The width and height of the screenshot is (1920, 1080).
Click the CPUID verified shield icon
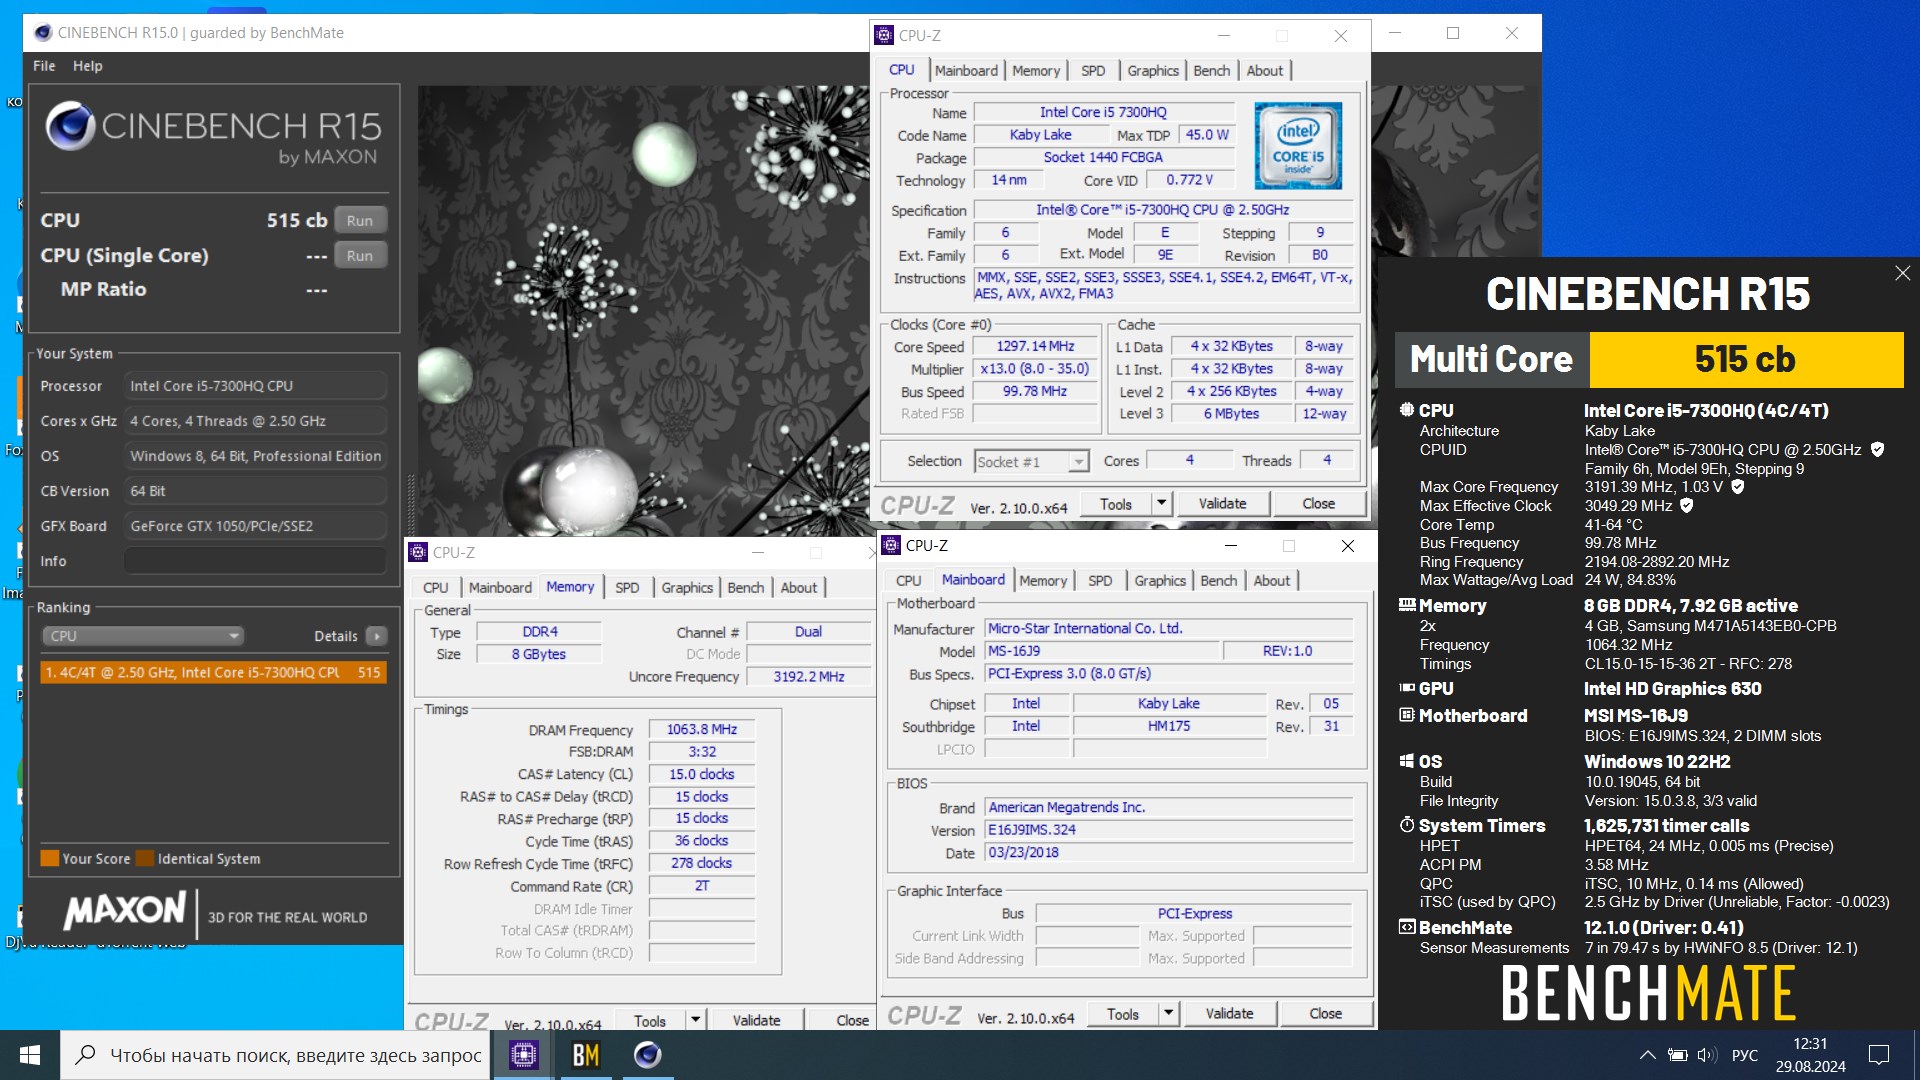(1877, 450)
